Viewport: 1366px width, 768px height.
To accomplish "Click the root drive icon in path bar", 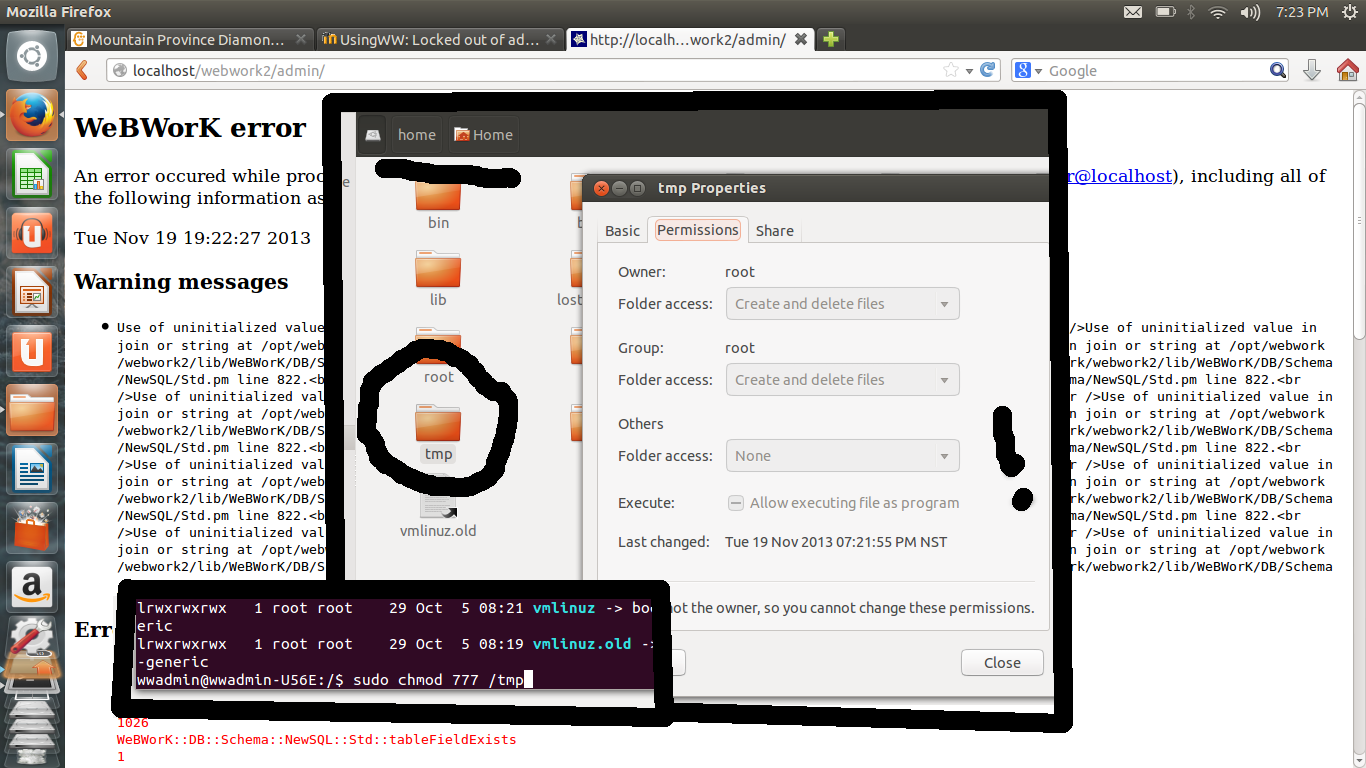I will (373, 134).
